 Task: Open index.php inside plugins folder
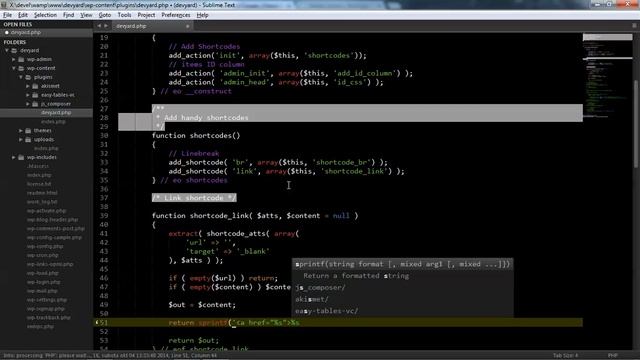click(x=53, y=122)
